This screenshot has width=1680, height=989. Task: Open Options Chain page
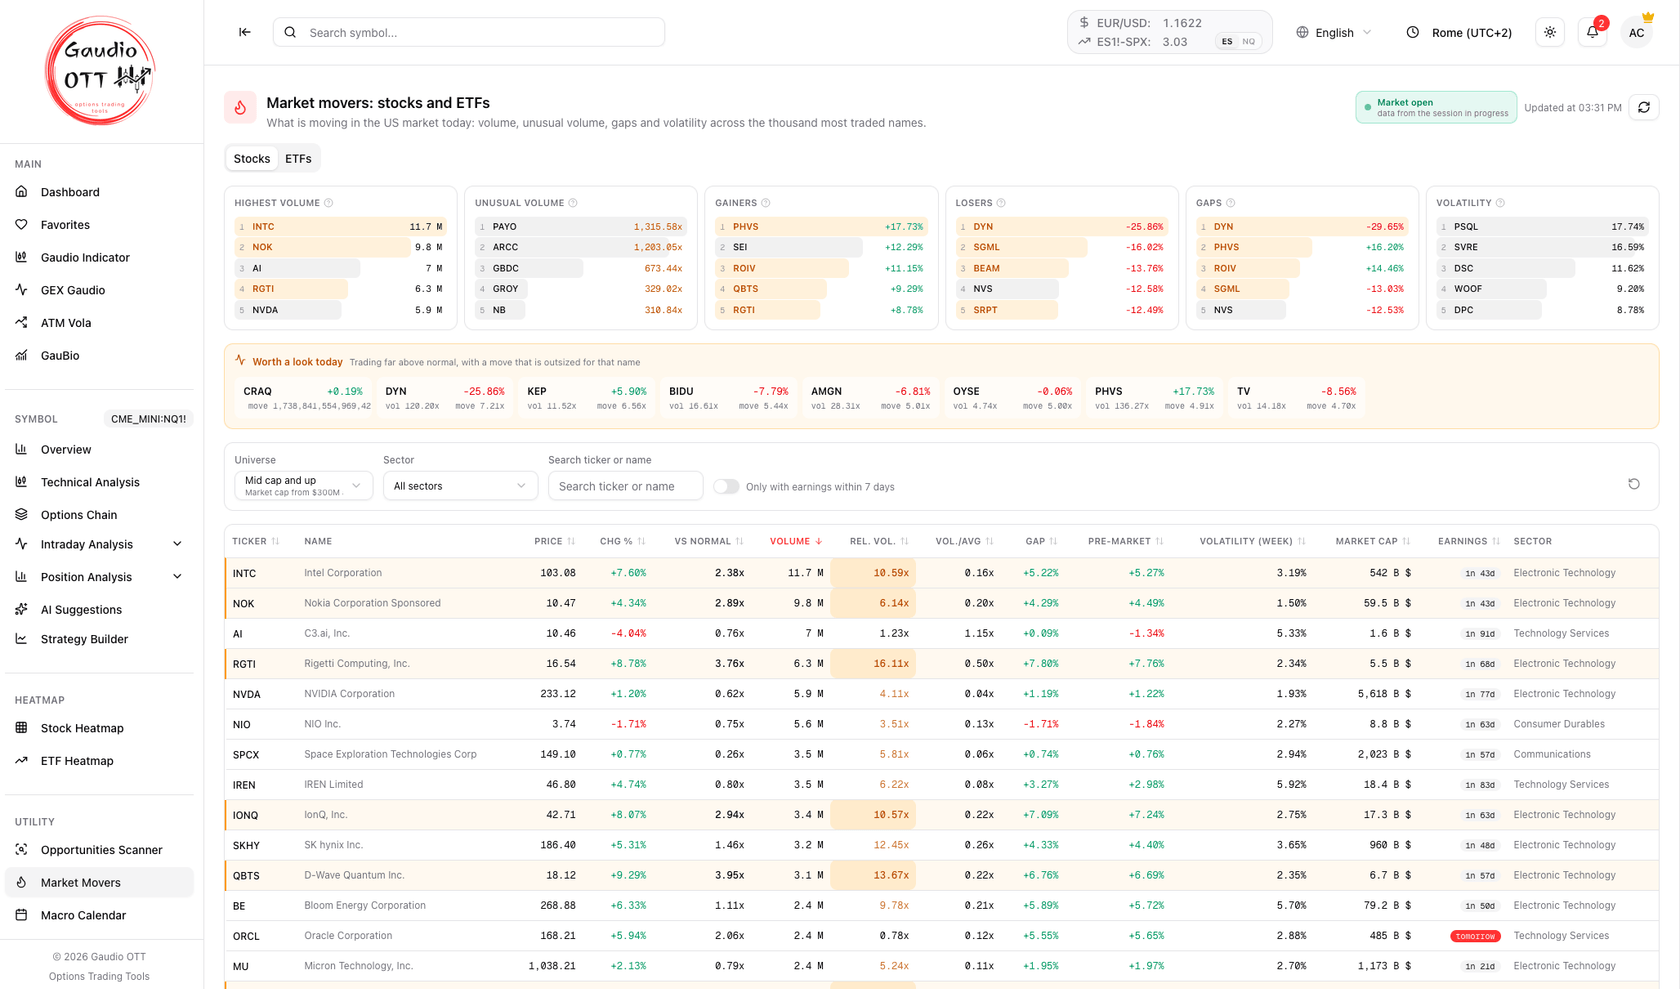tap(99, 515)
